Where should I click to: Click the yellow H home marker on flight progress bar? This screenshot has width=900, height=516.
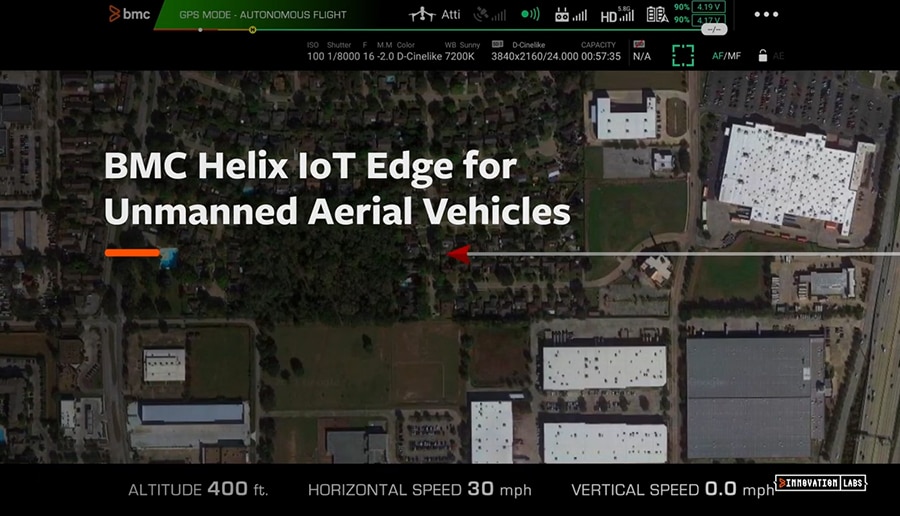(253, 30)
